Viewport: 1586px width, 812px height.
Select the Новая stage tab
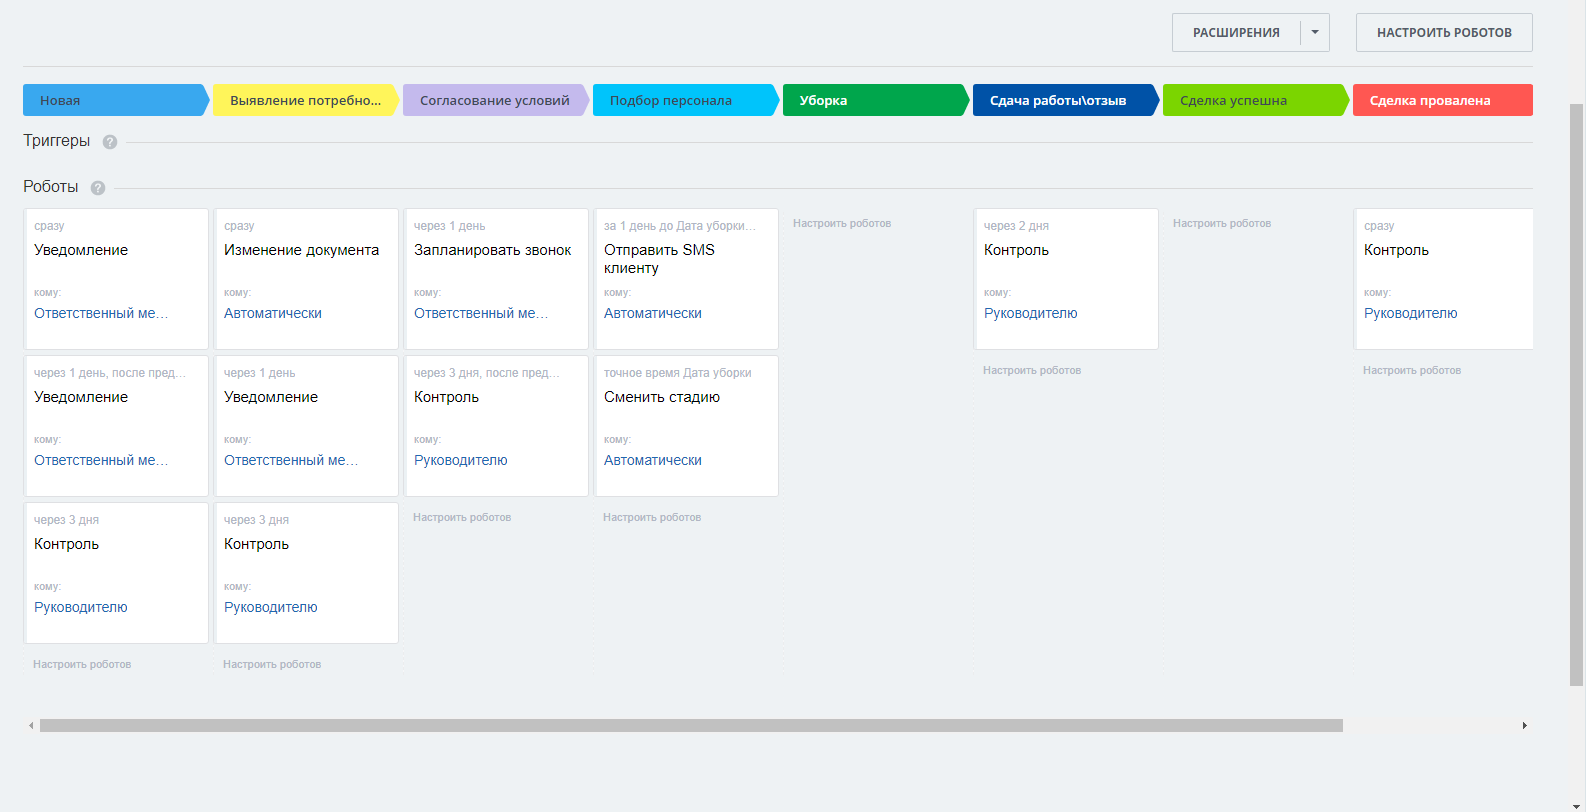point(114,100)
